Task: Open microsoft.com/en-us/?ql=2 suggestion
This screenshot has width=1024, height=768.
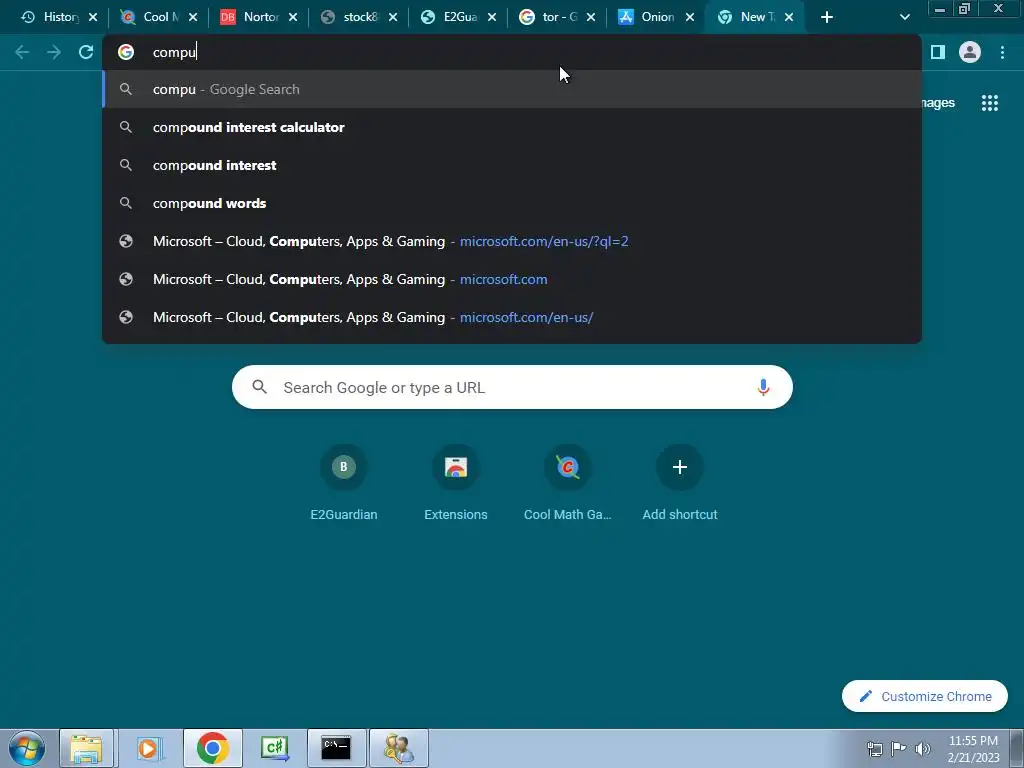Action: point(512,241)
